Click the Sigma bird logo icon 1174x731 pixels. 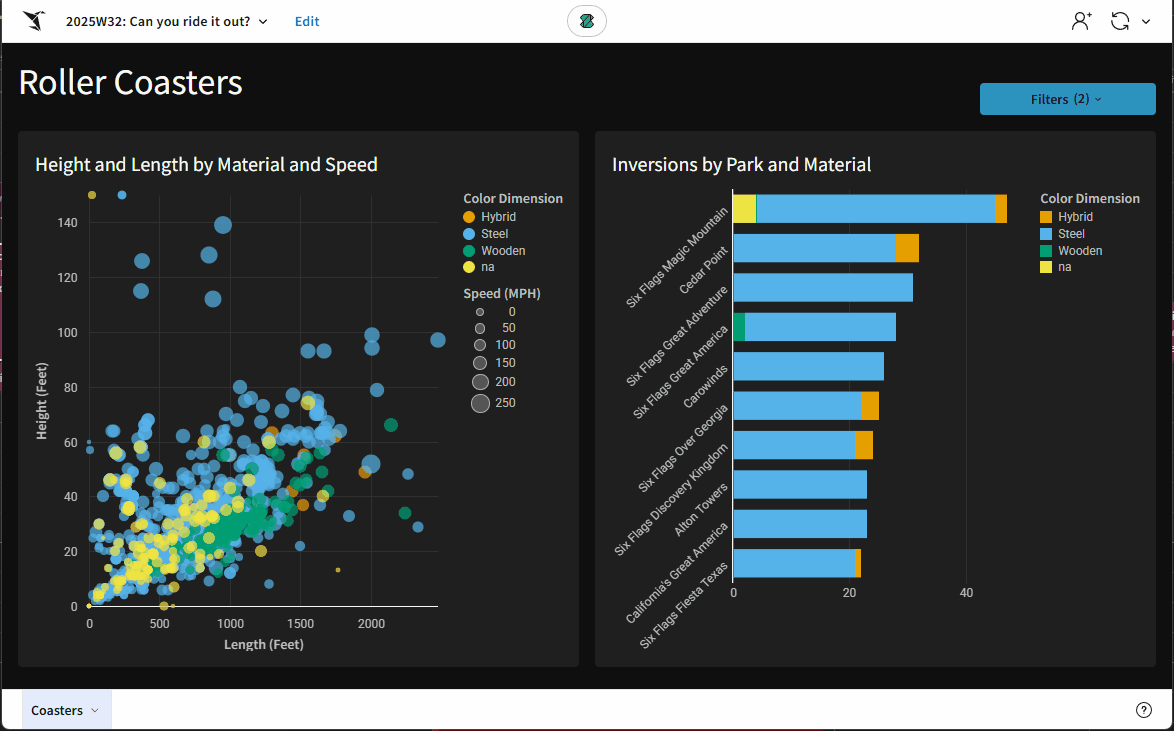[33, 21]
